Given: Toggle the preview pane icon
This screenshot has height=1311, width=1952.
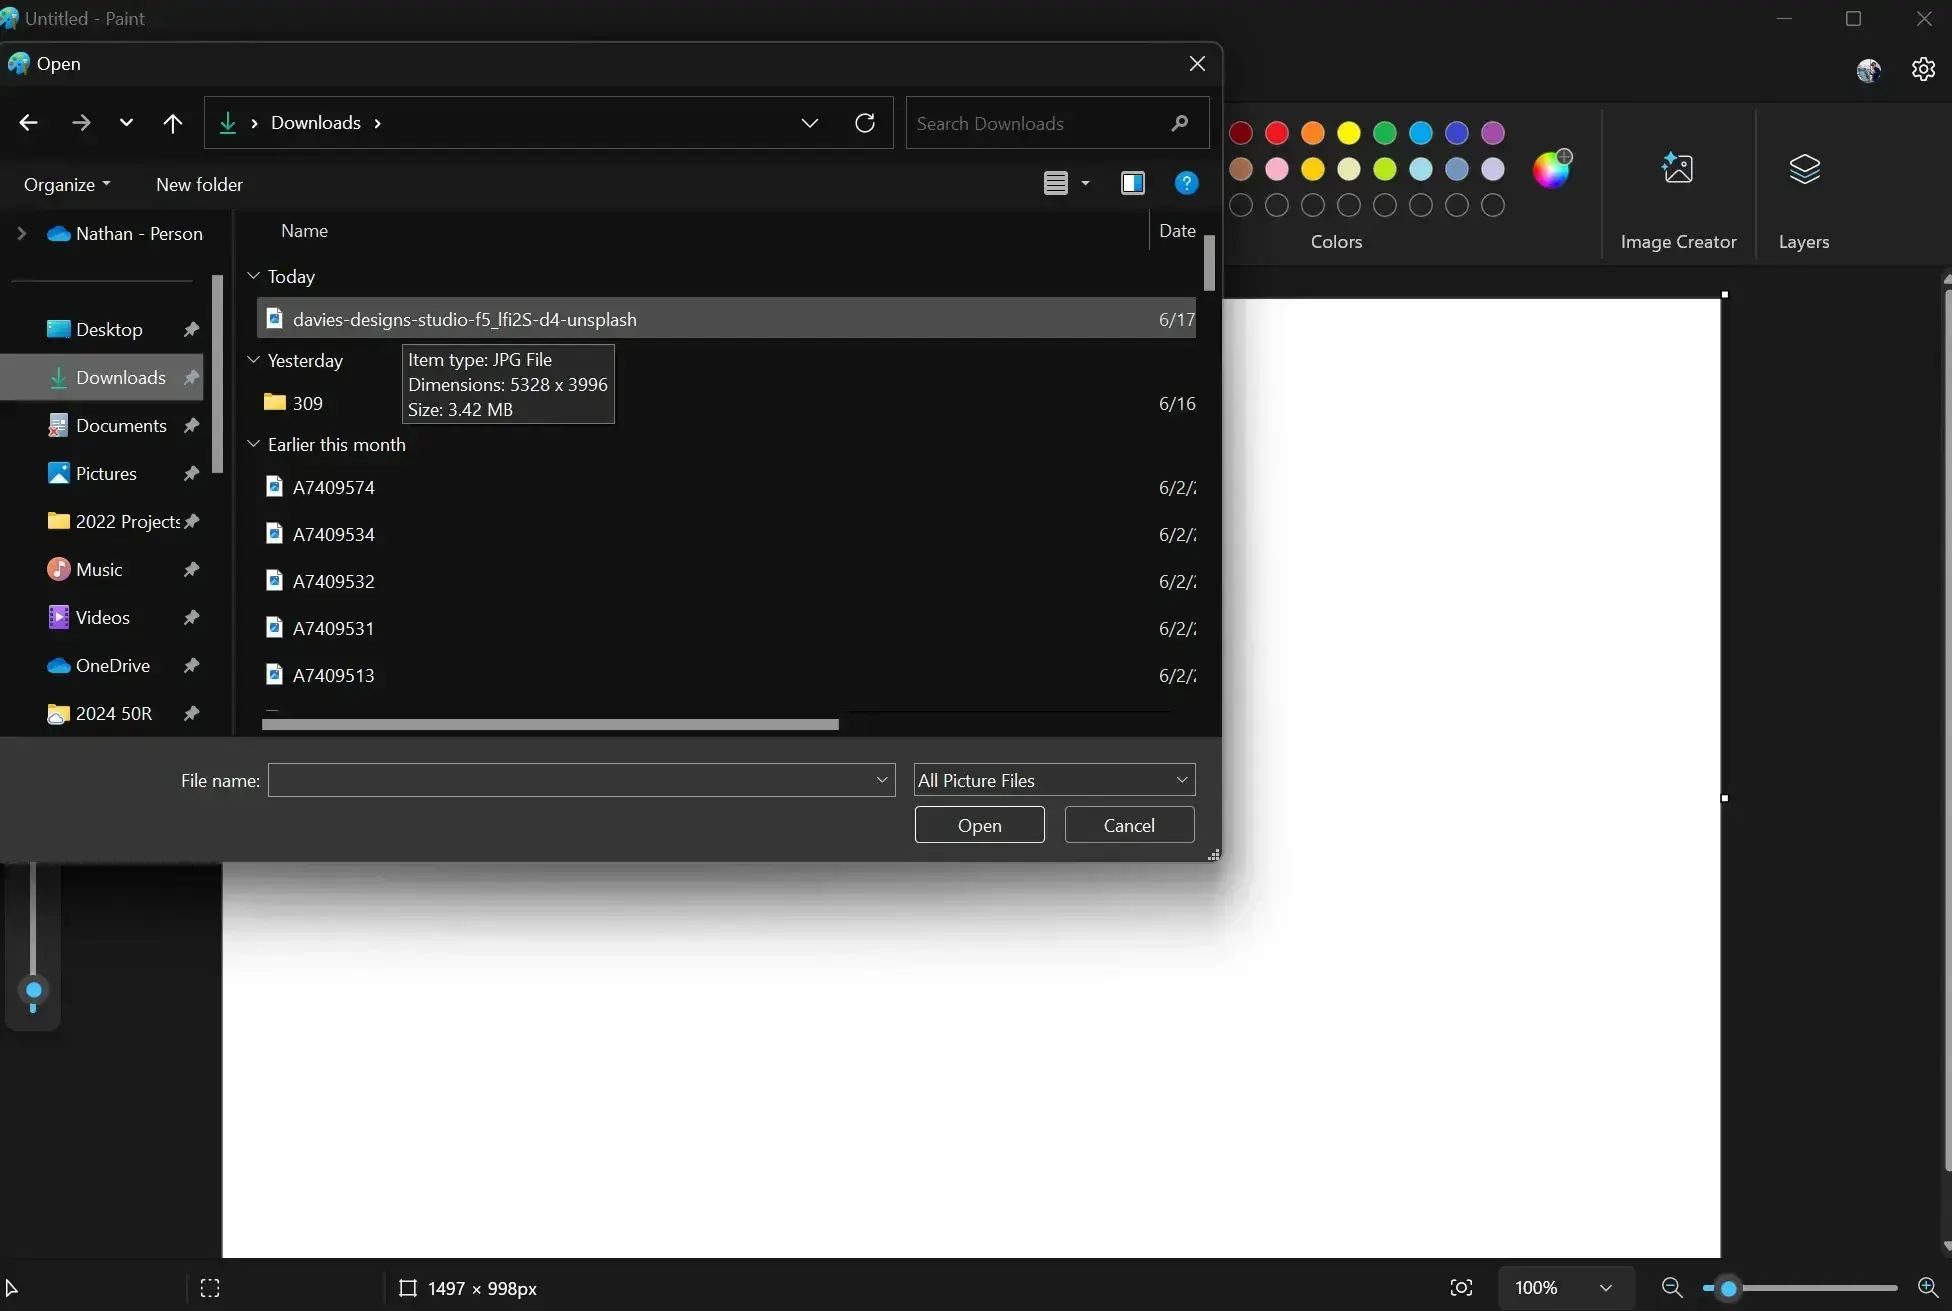Looking at the screenshot, I should (1132, 184).
